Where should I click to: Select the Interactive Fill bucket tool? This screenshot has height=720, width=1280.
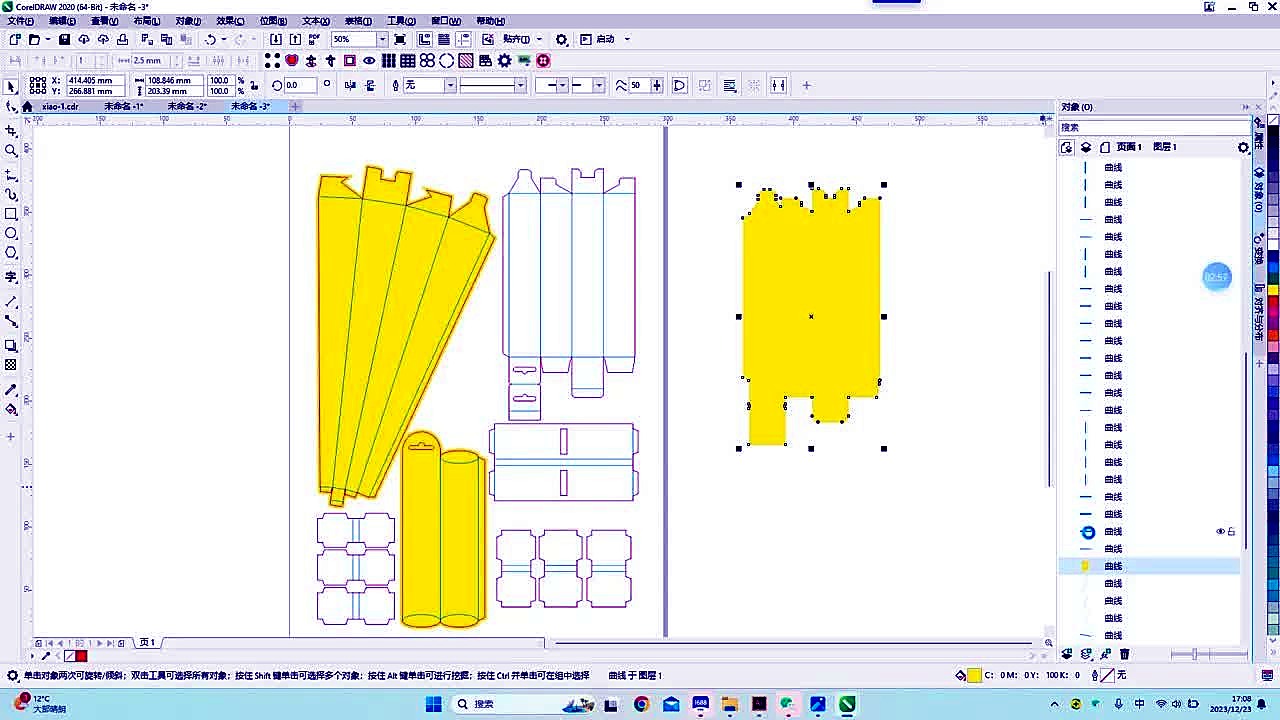(11, 409)
